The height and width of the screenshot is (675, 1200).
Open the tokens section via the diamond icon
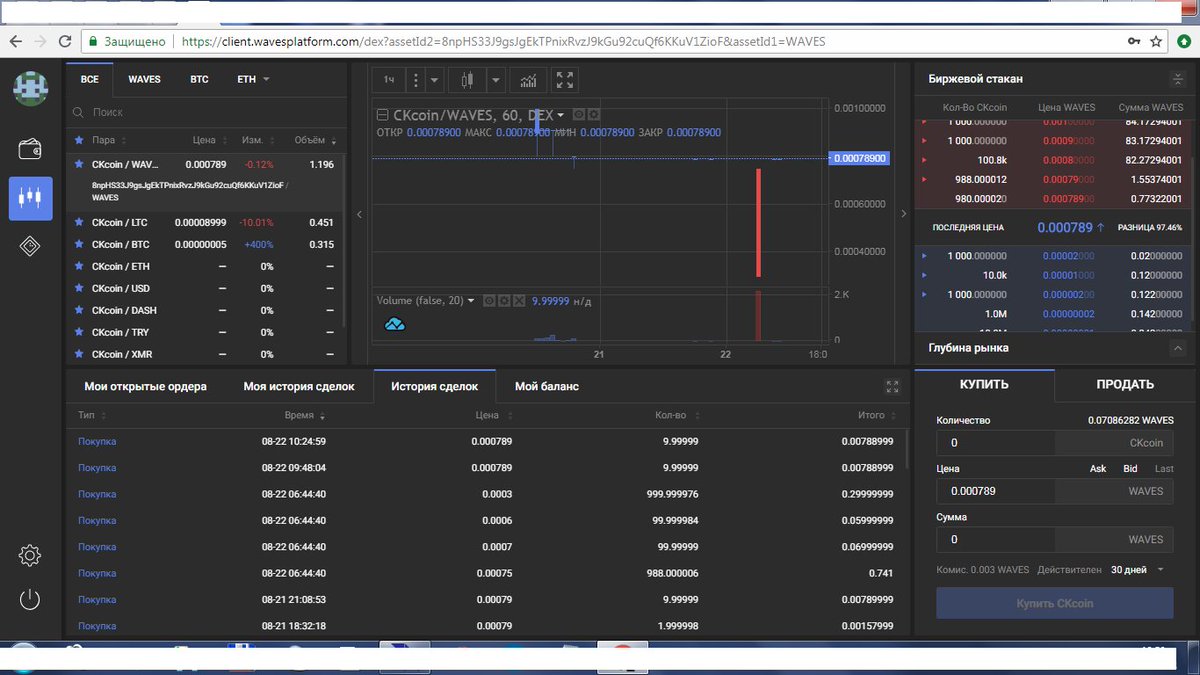click(30, 245)
